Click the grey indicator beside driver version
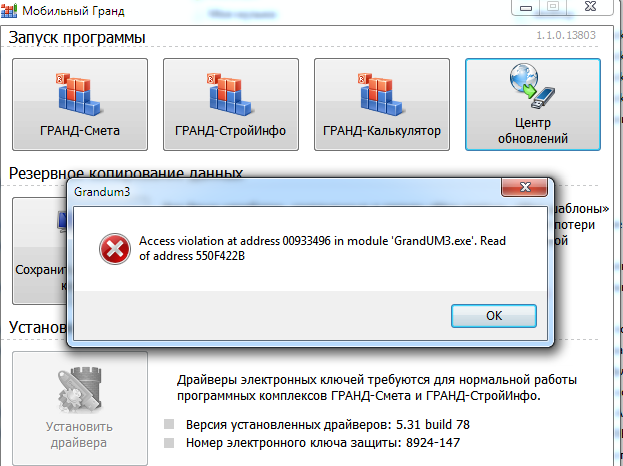This screenshot has width=623, height=466. (169, 424)
